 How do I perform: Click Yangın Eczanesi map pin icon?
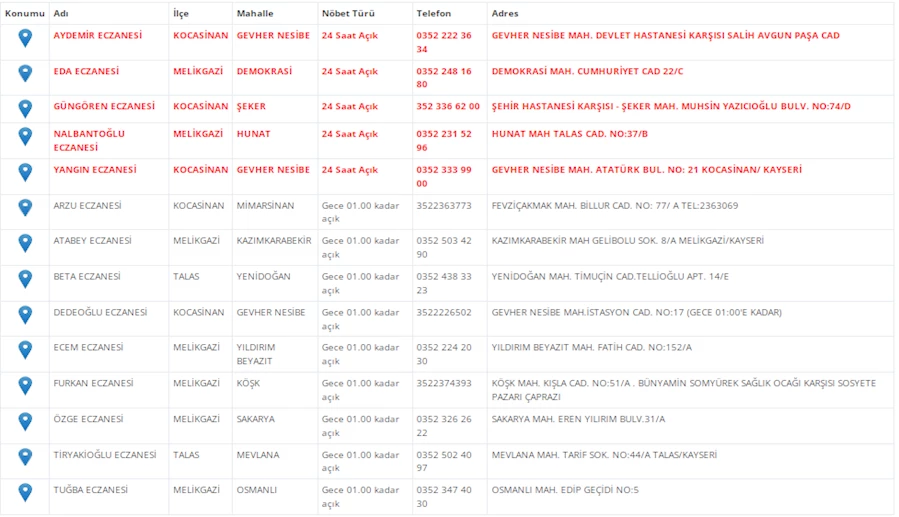(x=25, y=172)
